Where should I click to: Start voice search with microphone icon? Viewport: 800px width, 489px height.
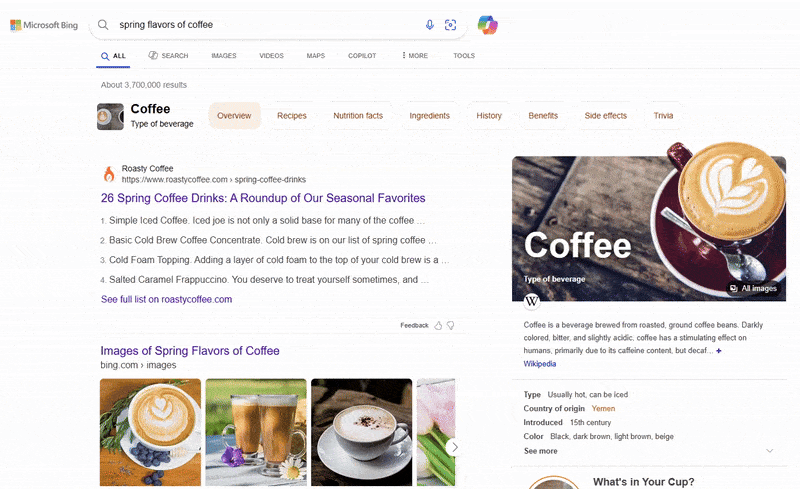(x=430, y=25)
